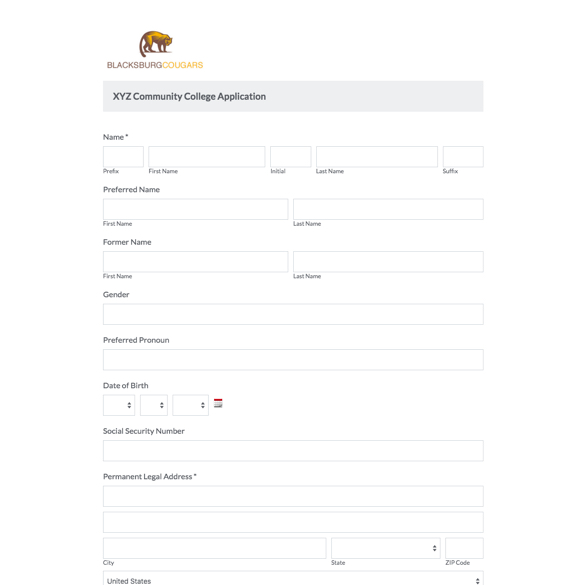Expand the birth month dropdown
Image resolution: width=585 pixels, height=585 pixels.
tap(119, 405)
